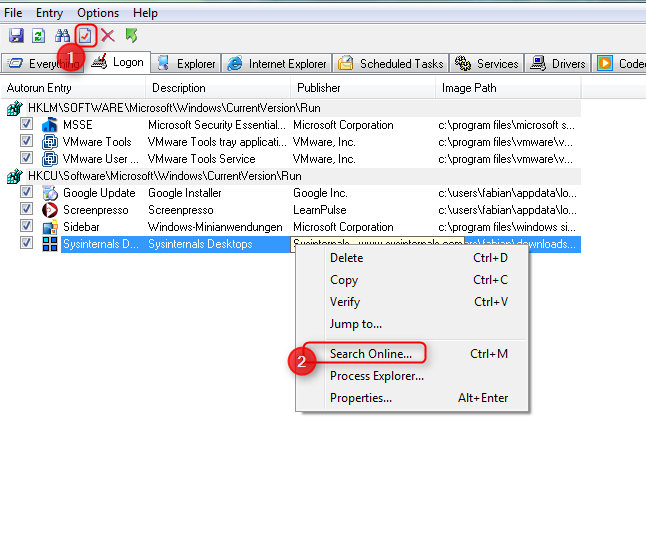Image resolution: width=646 pixels, height=550 pixels.
Task: Switch to the Explorer tab
Action: point(186,63)
